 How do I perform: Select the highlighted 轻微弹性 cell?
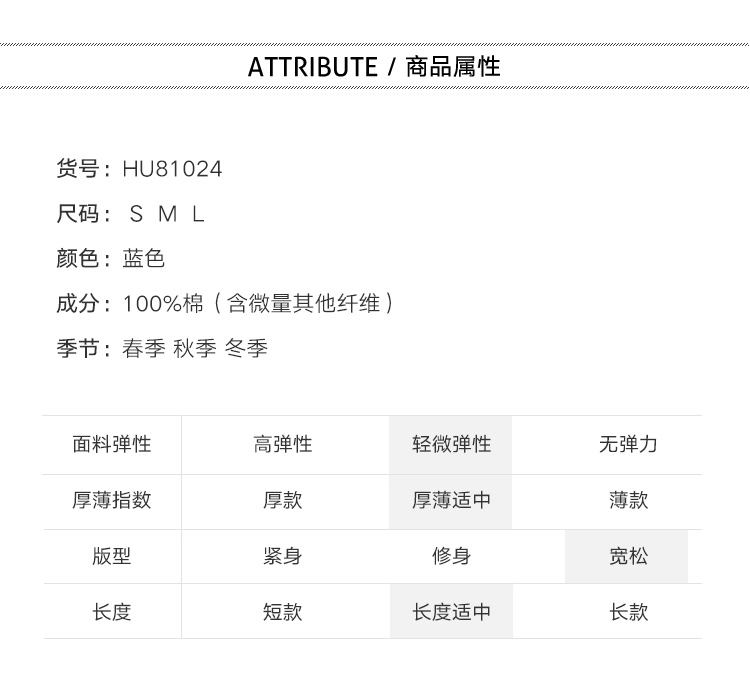point(451,445)
